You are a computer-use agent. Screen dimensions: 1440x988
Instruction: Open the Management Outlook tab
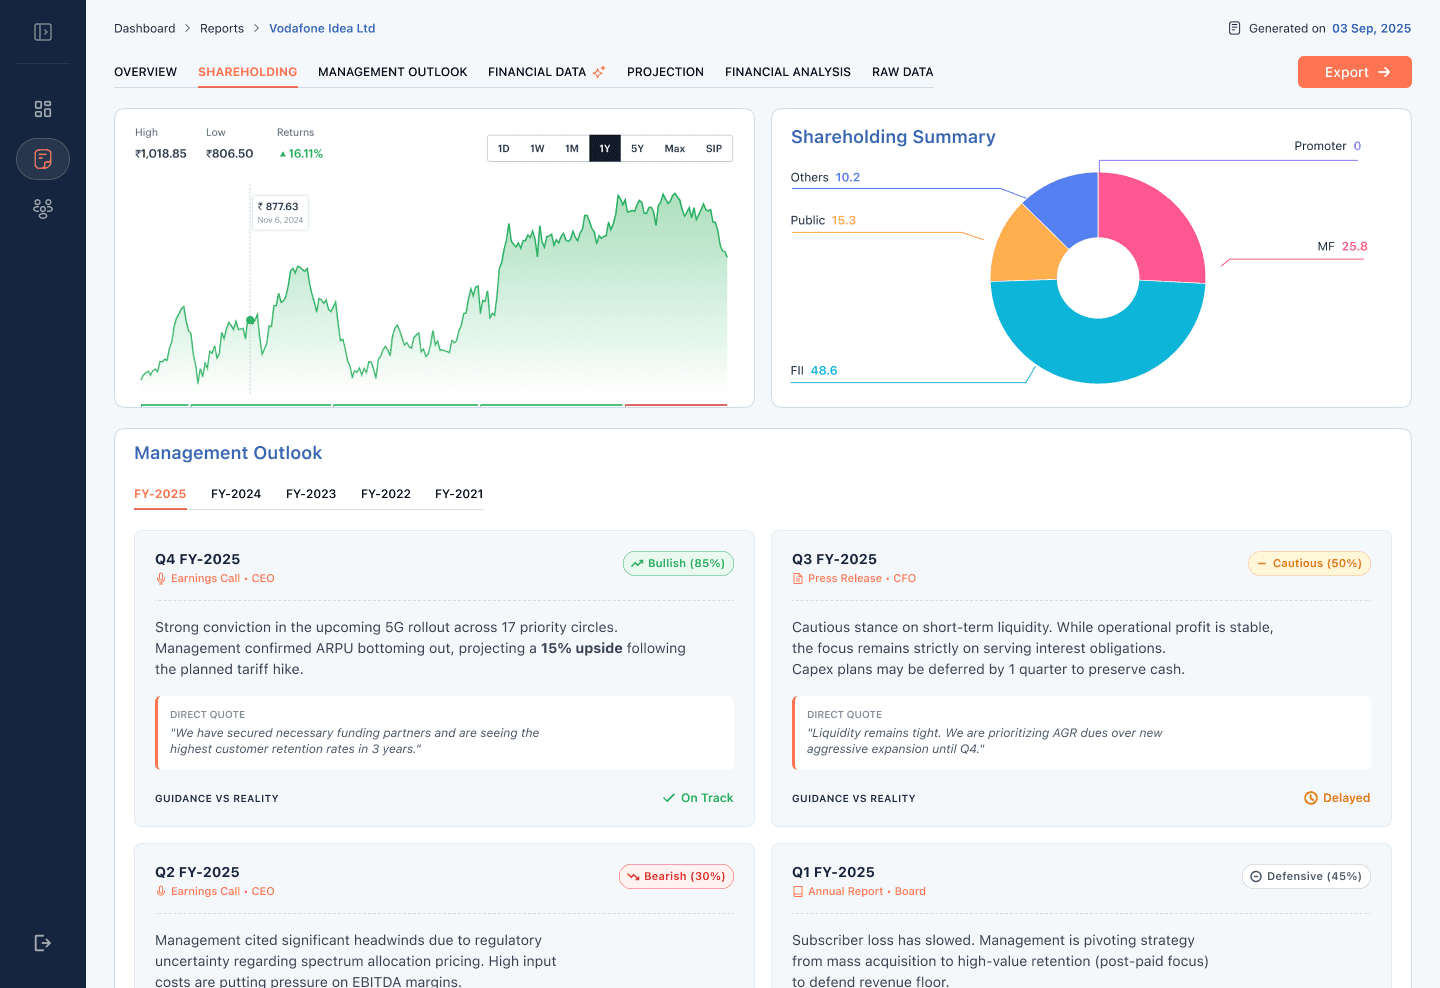[x=393, y=72]
